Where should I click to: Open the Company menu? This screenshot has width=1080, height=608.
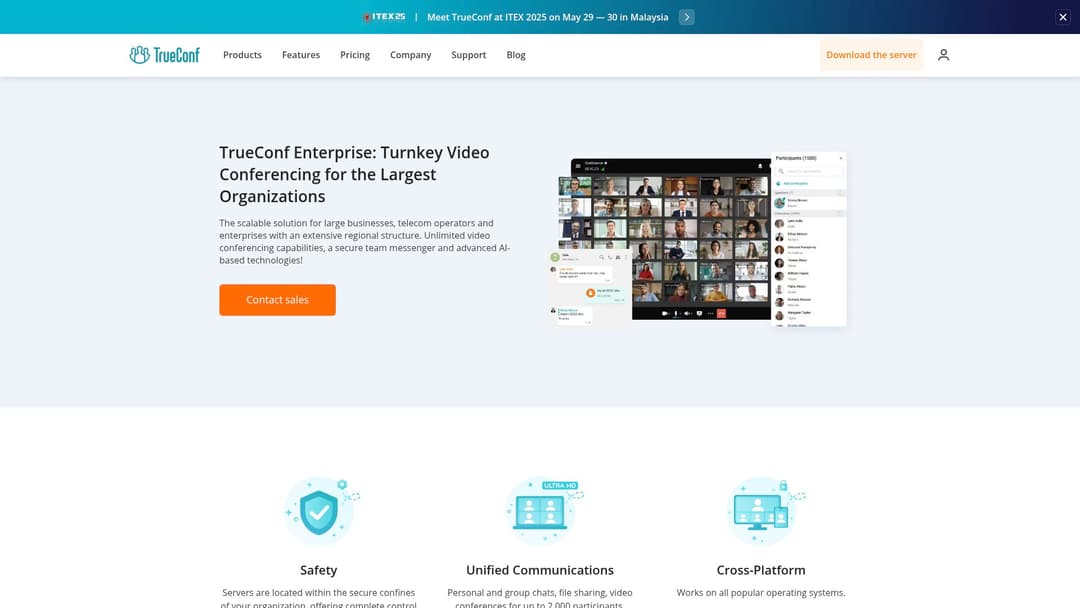pyautogui.click(x=411, y=55)
